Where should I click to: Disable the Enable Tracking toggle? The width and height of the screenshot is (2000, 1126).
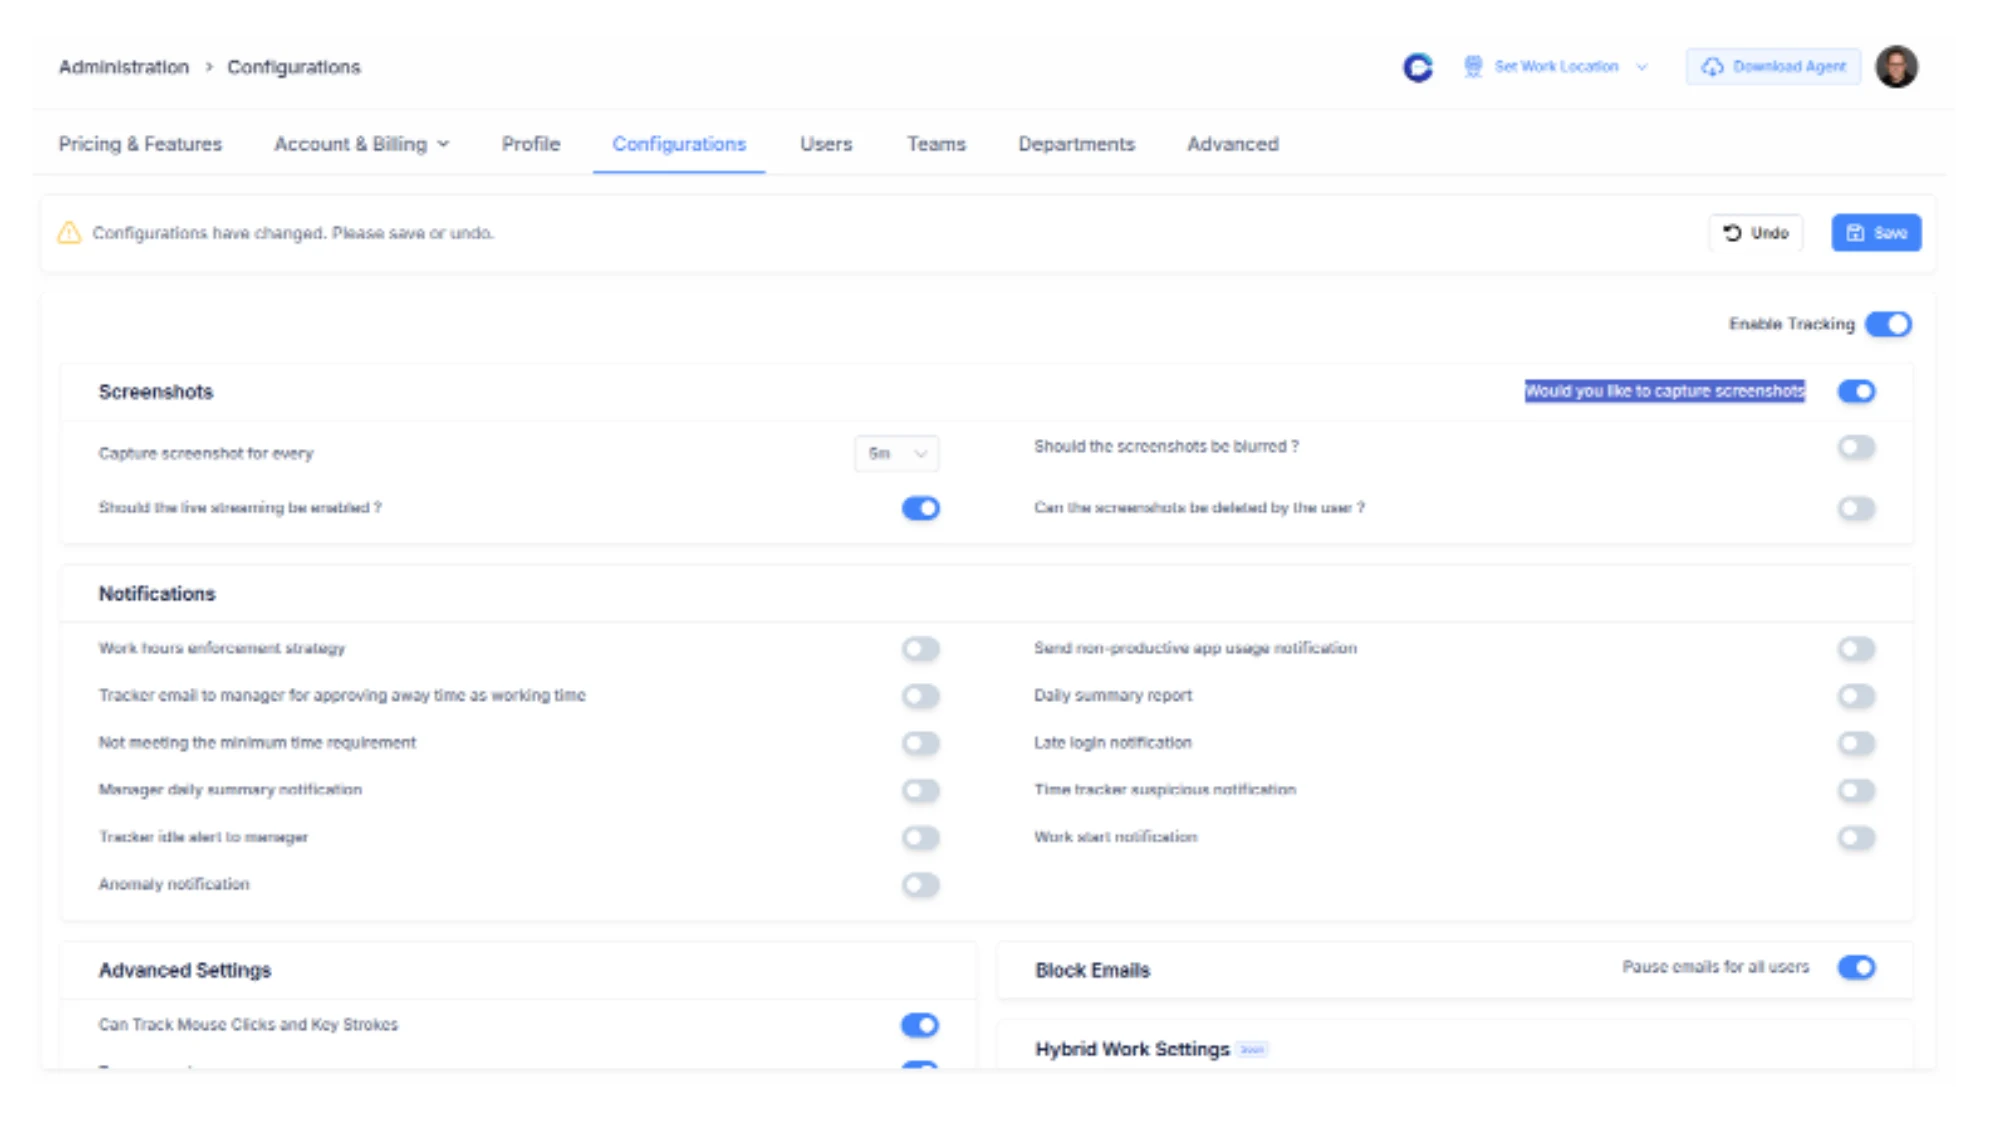click(x=1889, y=324)
